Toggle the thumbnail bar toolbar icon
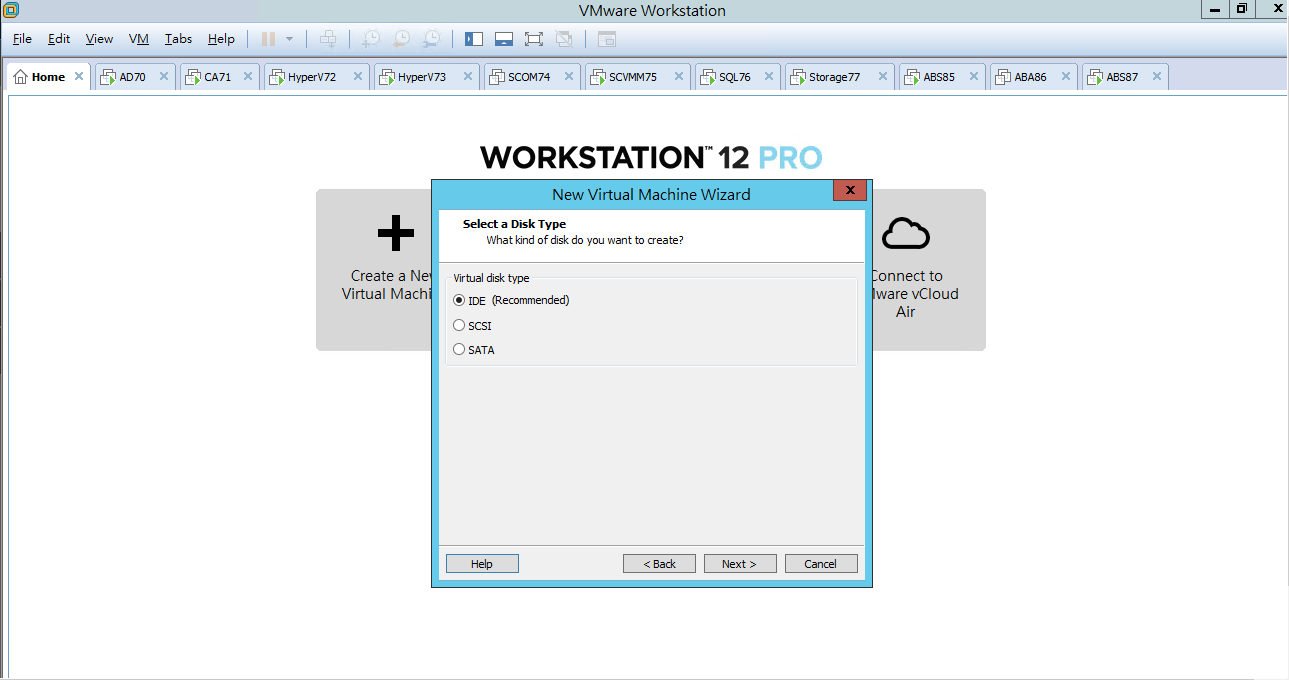The image size is (1289, 680). 504,39
